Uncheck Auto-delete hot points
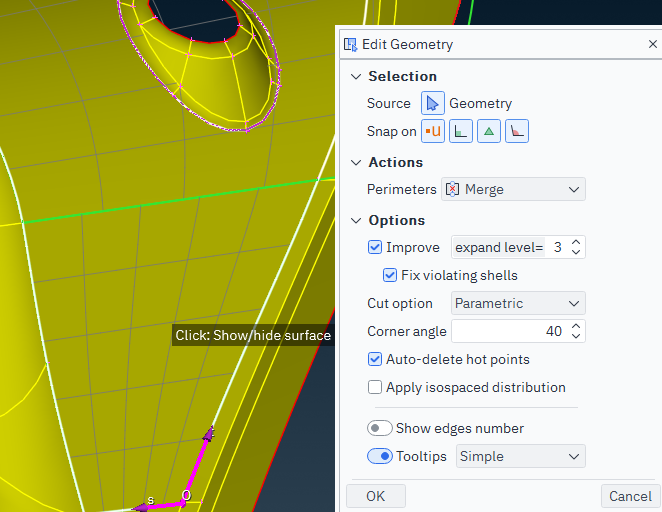This screenshot has height=512, width=662. coord(376,359)
